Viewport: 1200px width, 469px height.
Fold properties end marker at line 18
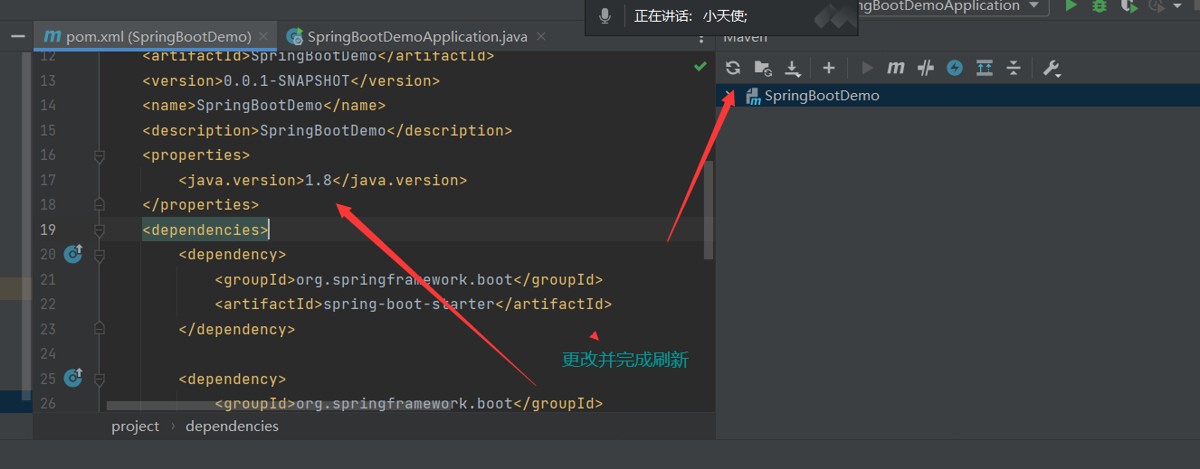point(99,205)
